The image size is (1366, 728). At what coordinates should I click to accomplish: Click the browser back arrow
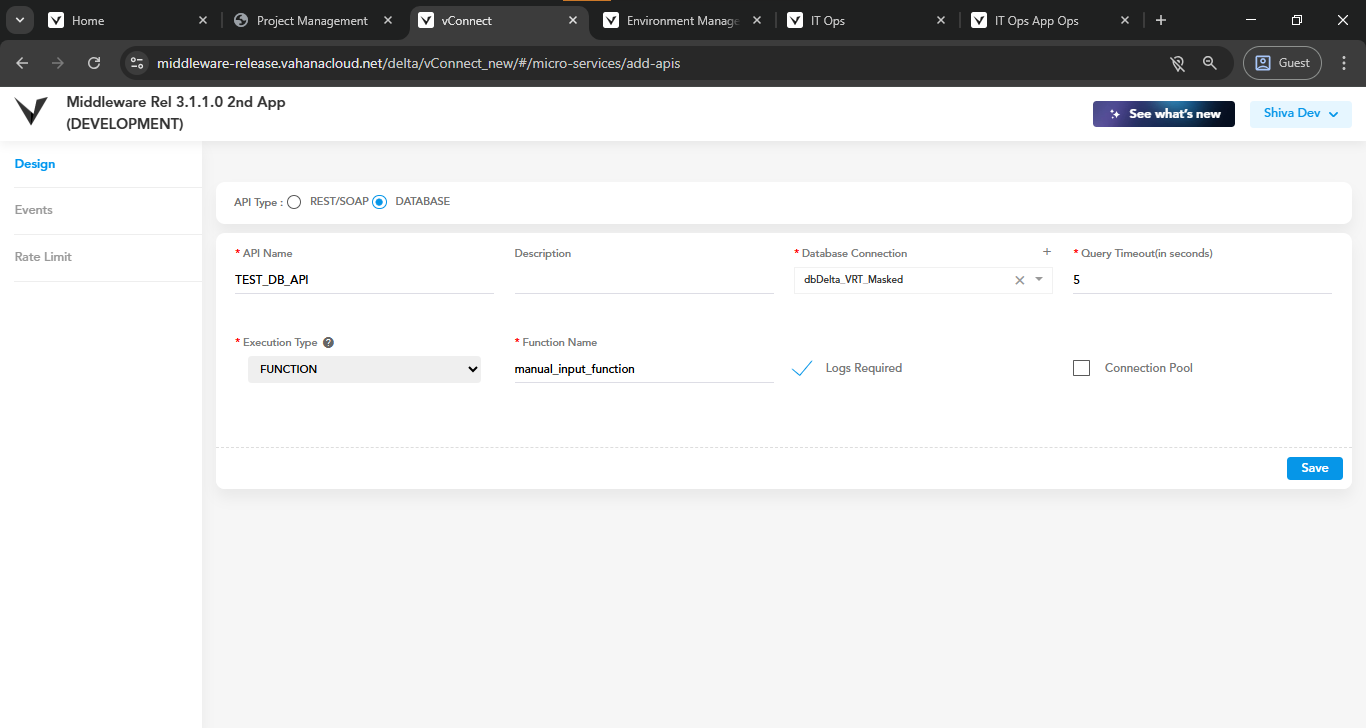[22, 63]
